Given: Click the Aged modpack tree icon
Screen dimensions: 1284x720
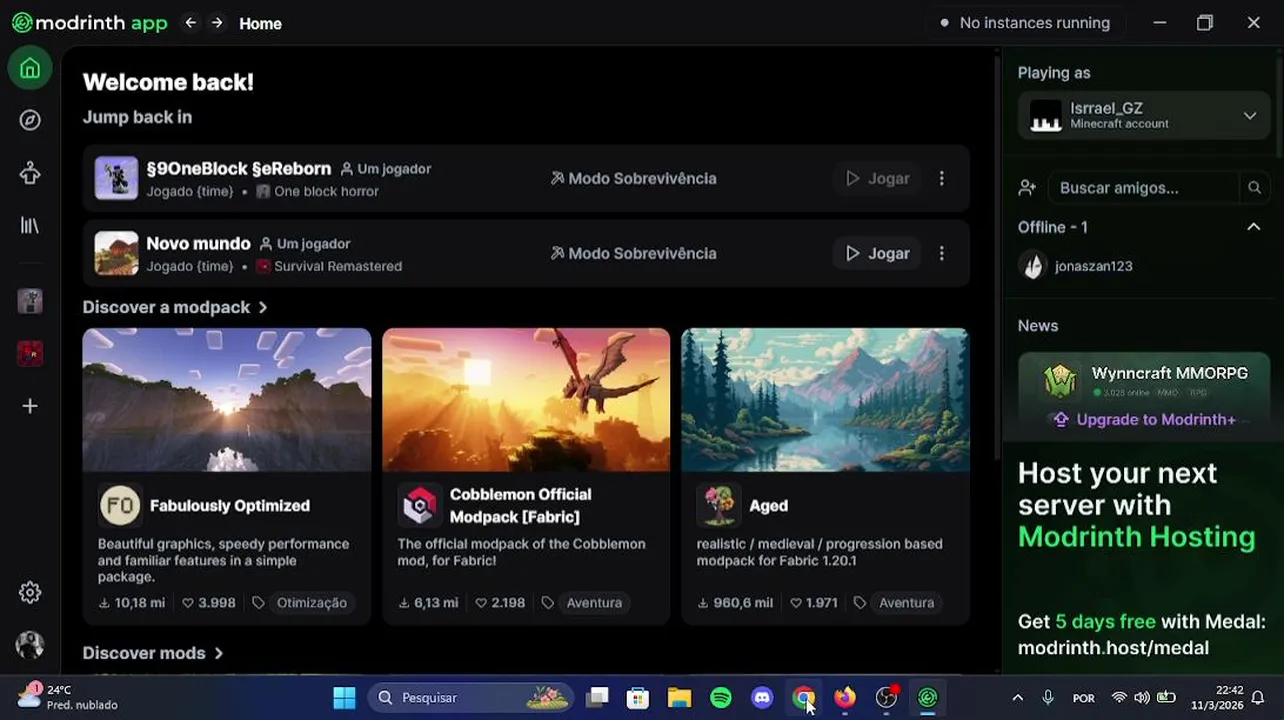Looking at the screenshot, I should 718,505.
